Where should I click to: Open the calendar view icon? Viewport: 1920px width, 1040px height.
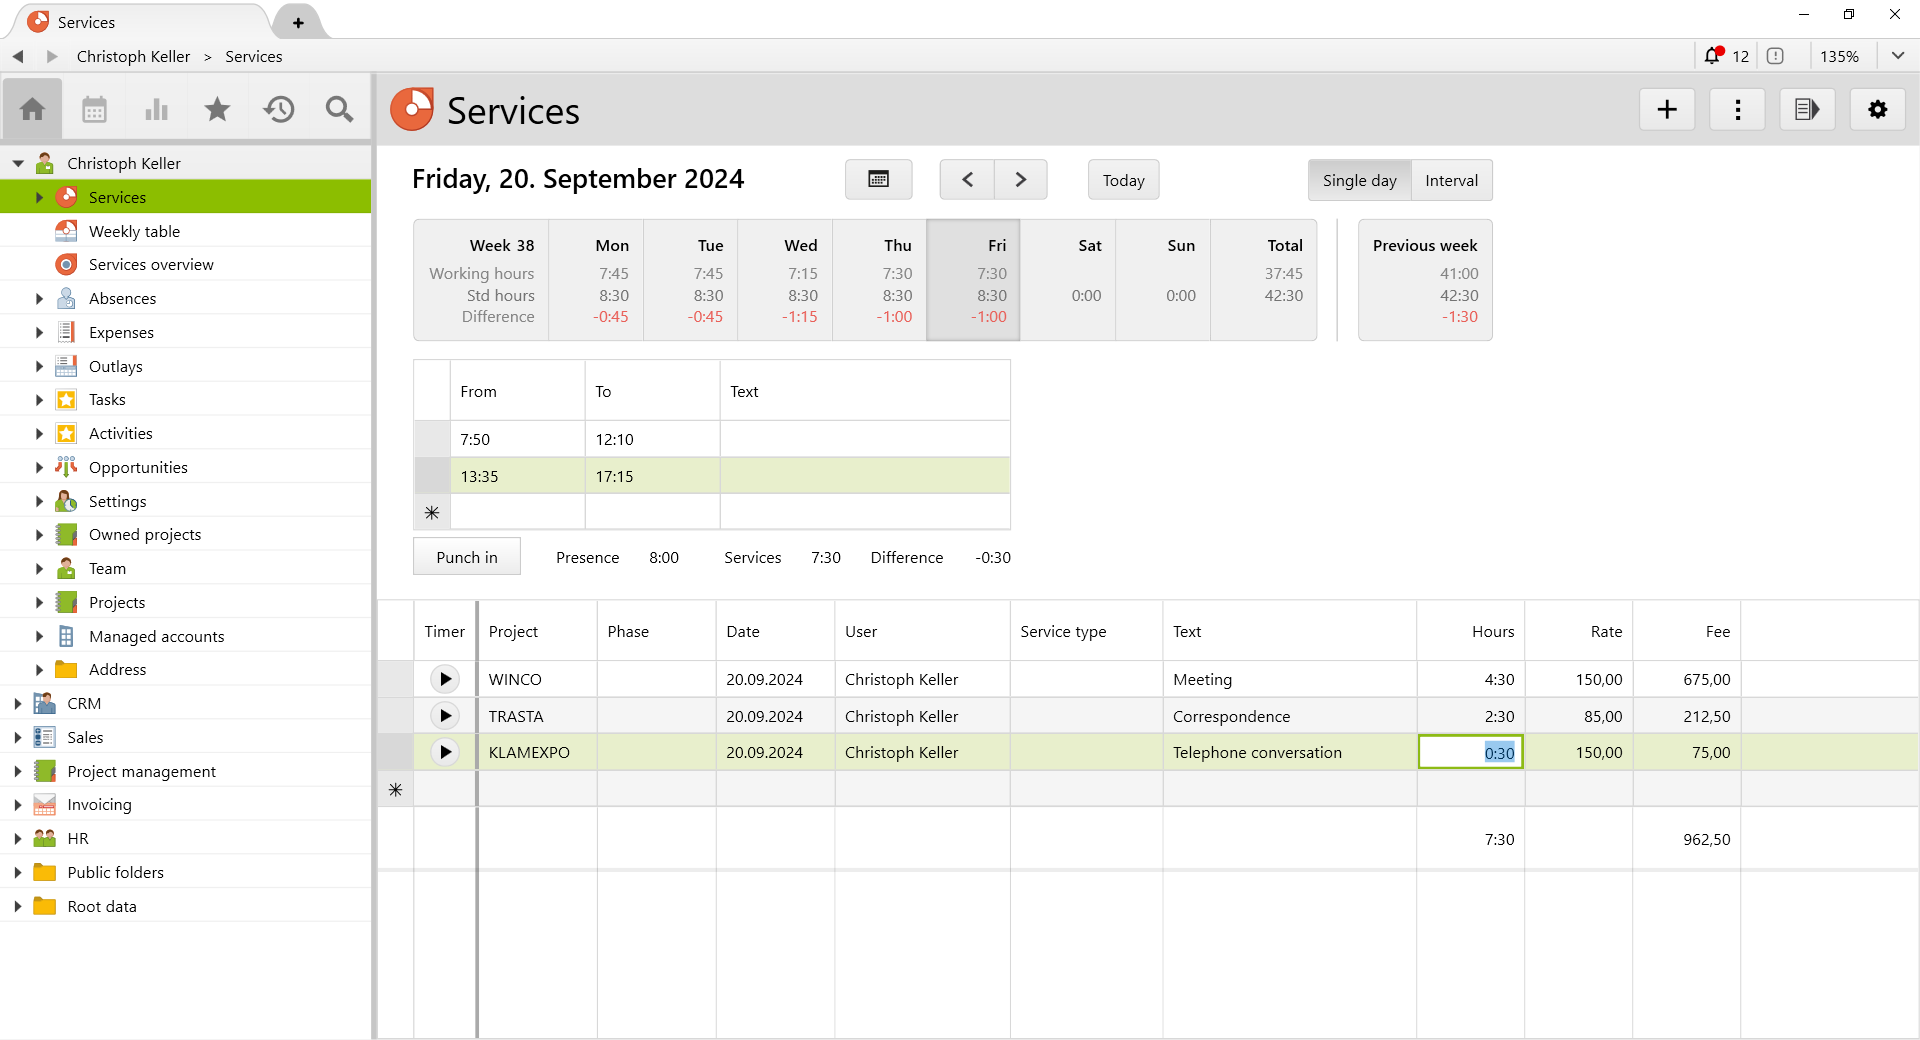94,109
